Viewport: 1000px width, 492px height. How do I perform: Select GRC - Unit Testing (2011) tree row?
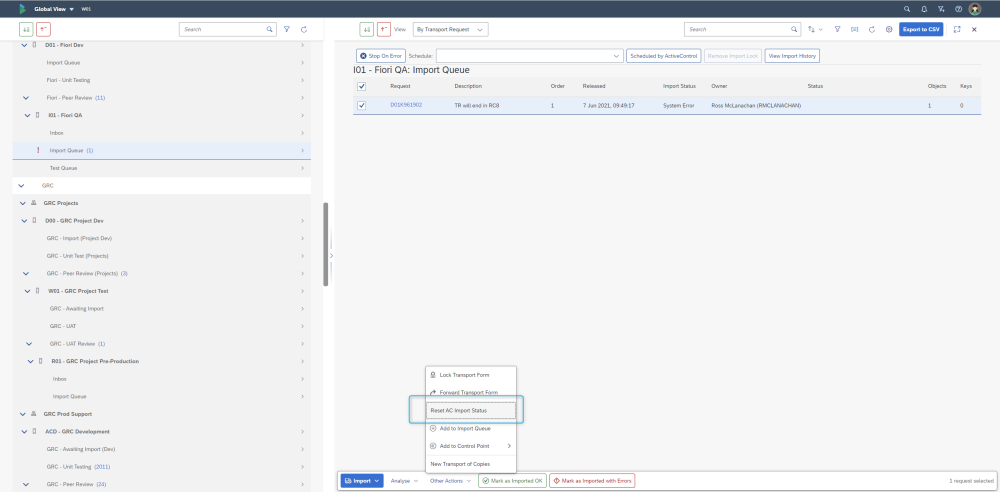[x=162, y=466]
